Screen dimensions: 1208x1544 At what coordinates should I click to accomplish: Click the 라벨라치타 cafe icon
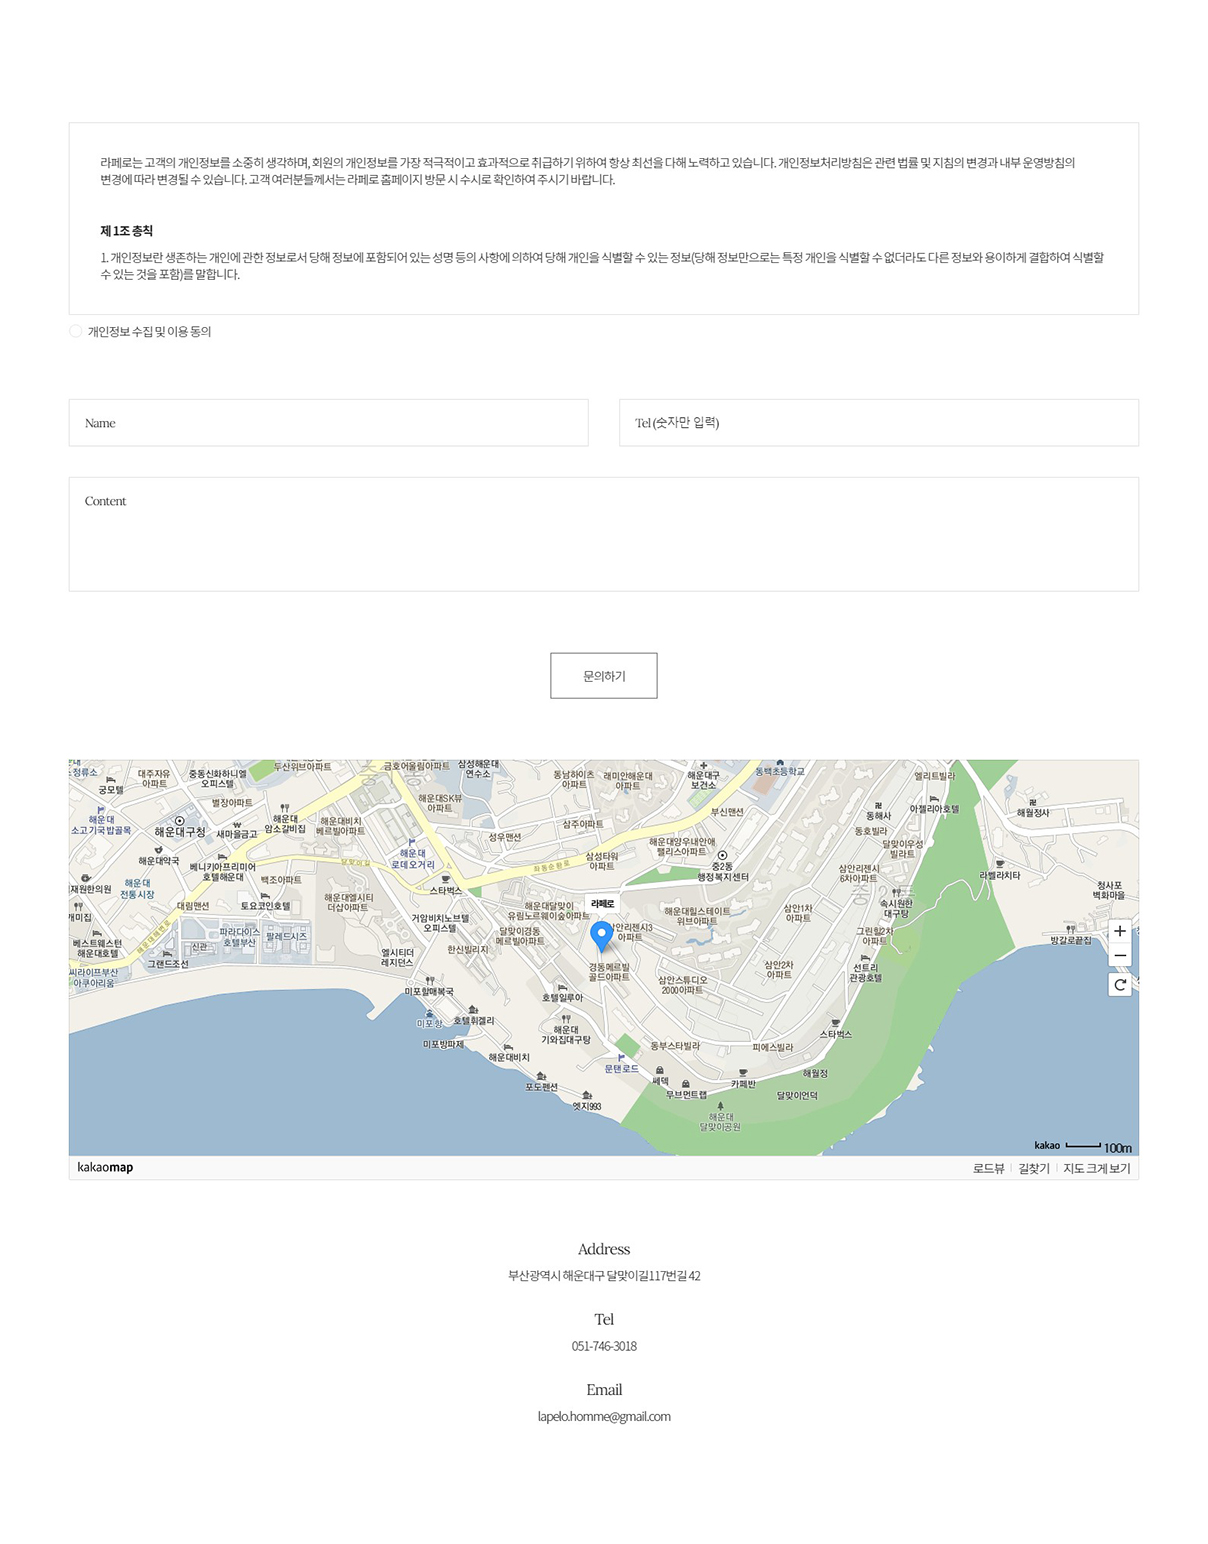click(x=999, y=864)
